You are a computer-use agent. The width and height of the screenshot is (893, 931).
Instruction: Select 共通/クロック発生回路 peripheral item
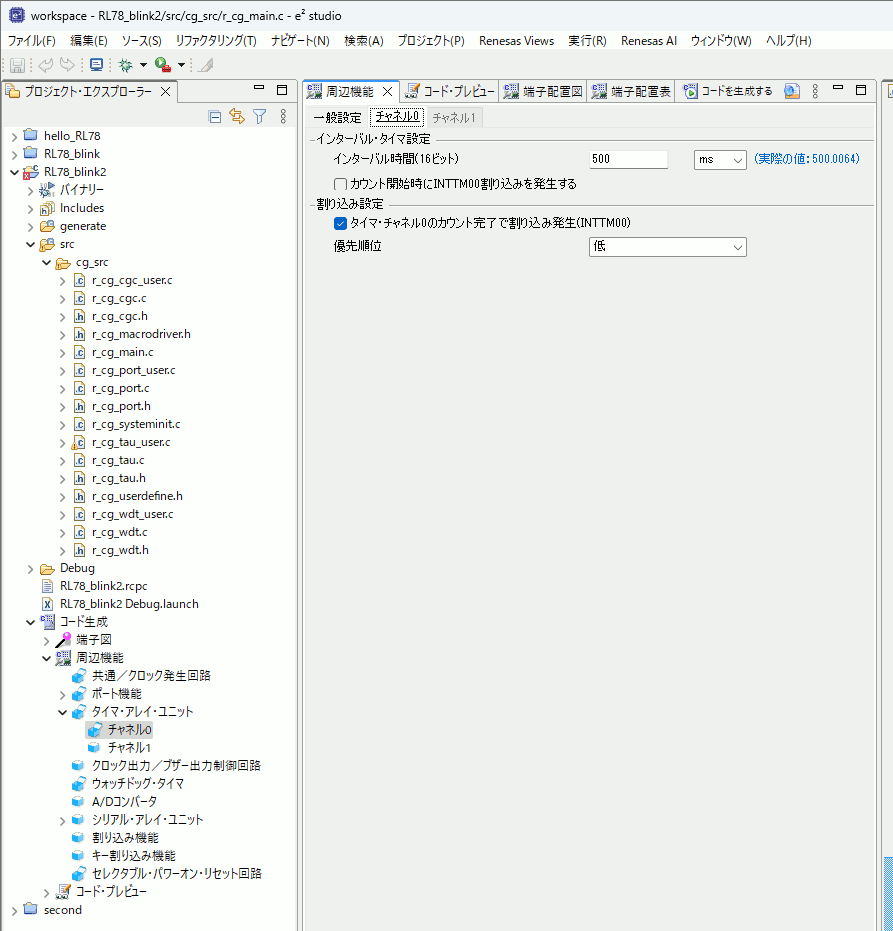tap(151, 676)
